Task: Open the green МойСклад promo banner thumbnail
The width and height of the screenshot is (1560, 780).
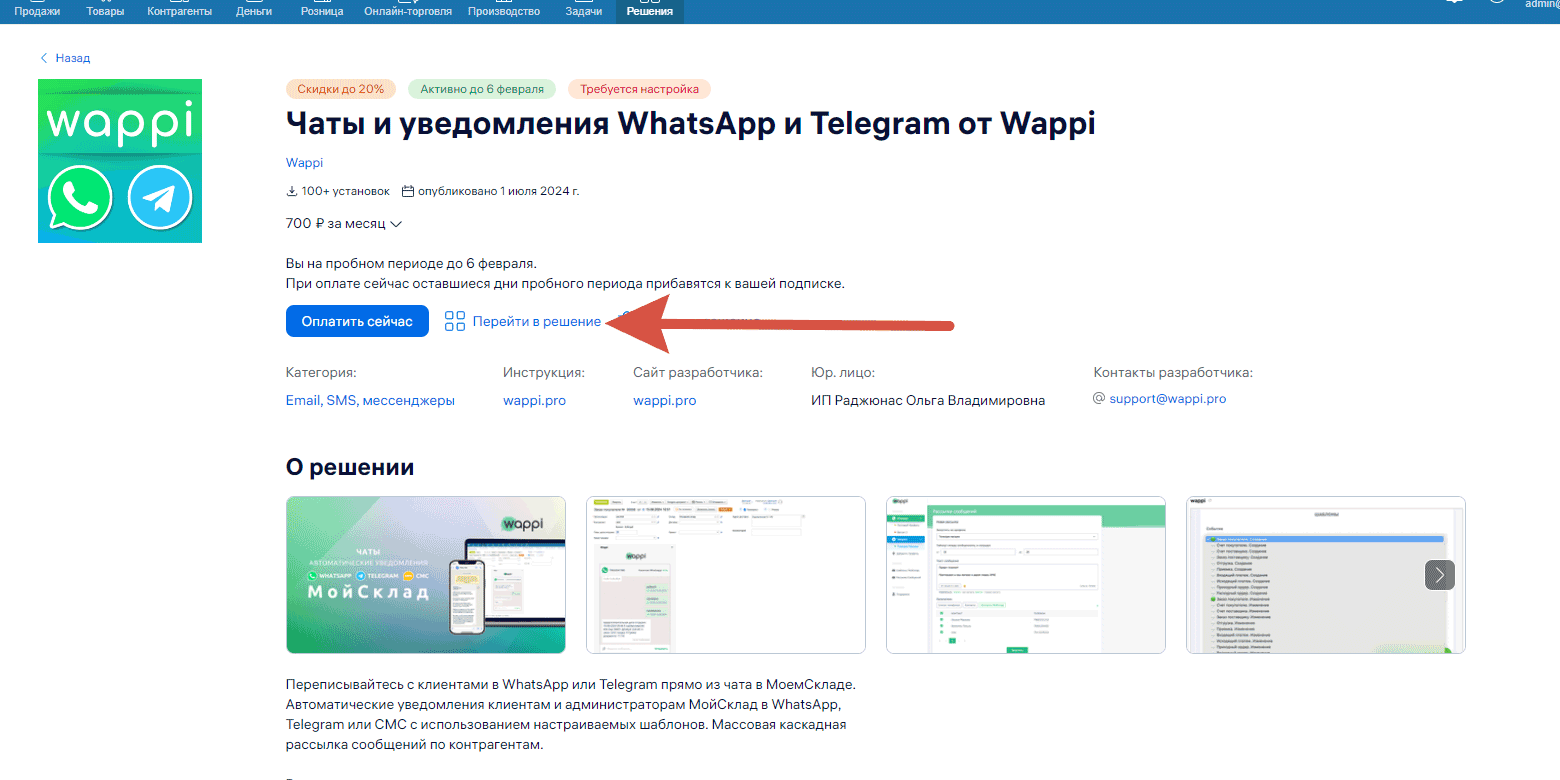Action: [x=425, y=575]
